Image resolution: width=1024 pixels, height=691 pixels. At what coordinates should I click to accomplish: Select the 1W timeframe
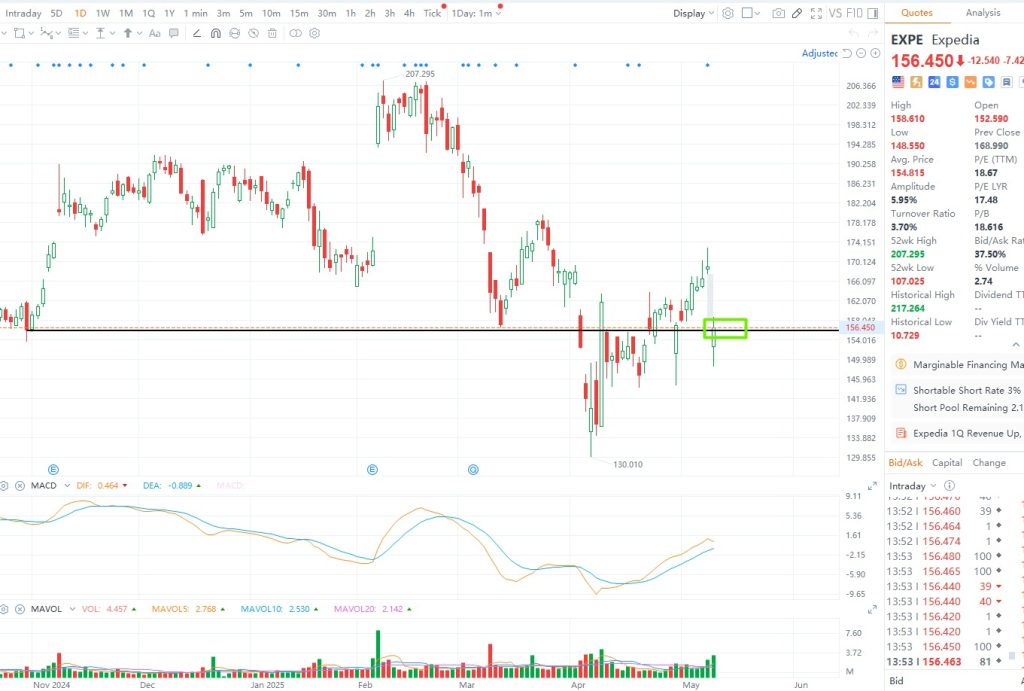coord(103,13)
